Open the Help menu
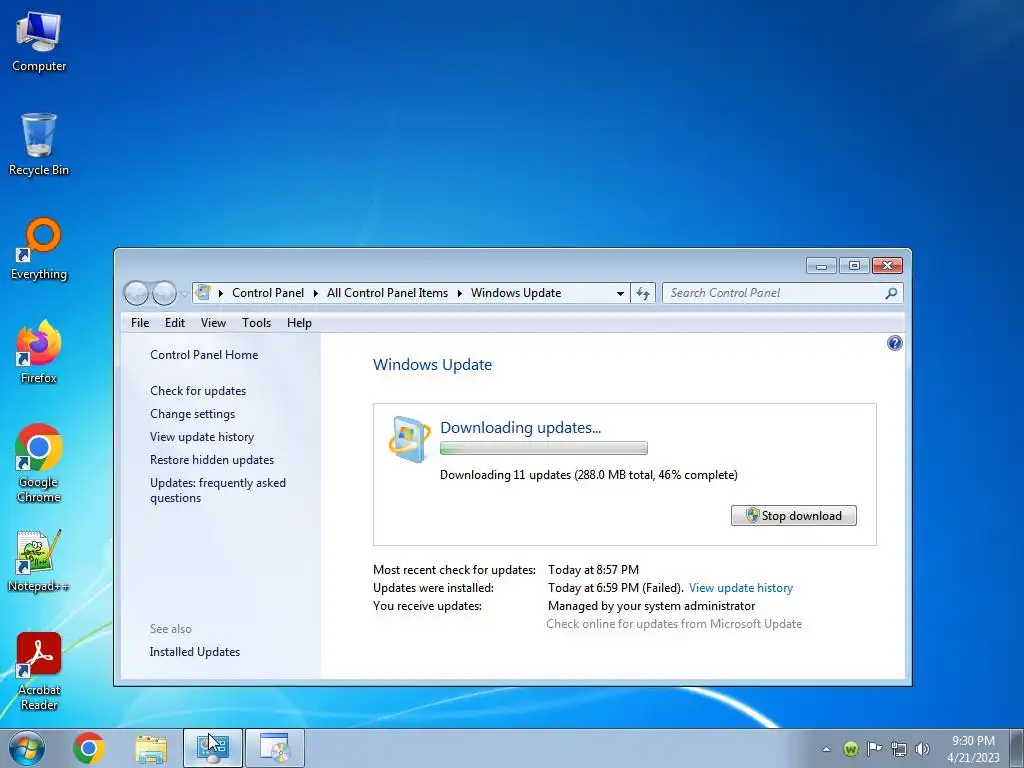 pos(299,323)
